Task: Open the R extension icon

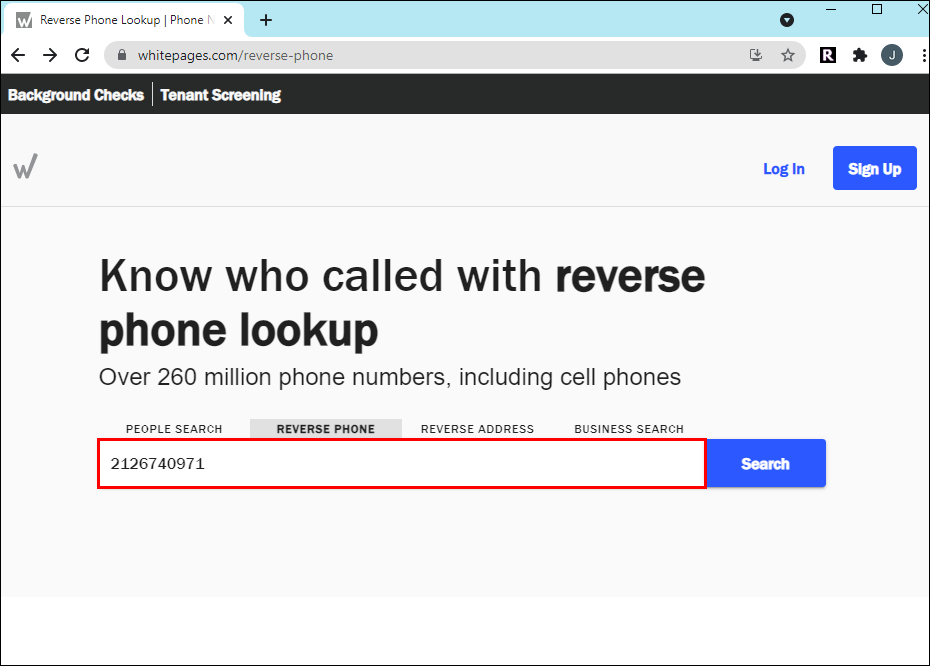Action: point(828,55)
